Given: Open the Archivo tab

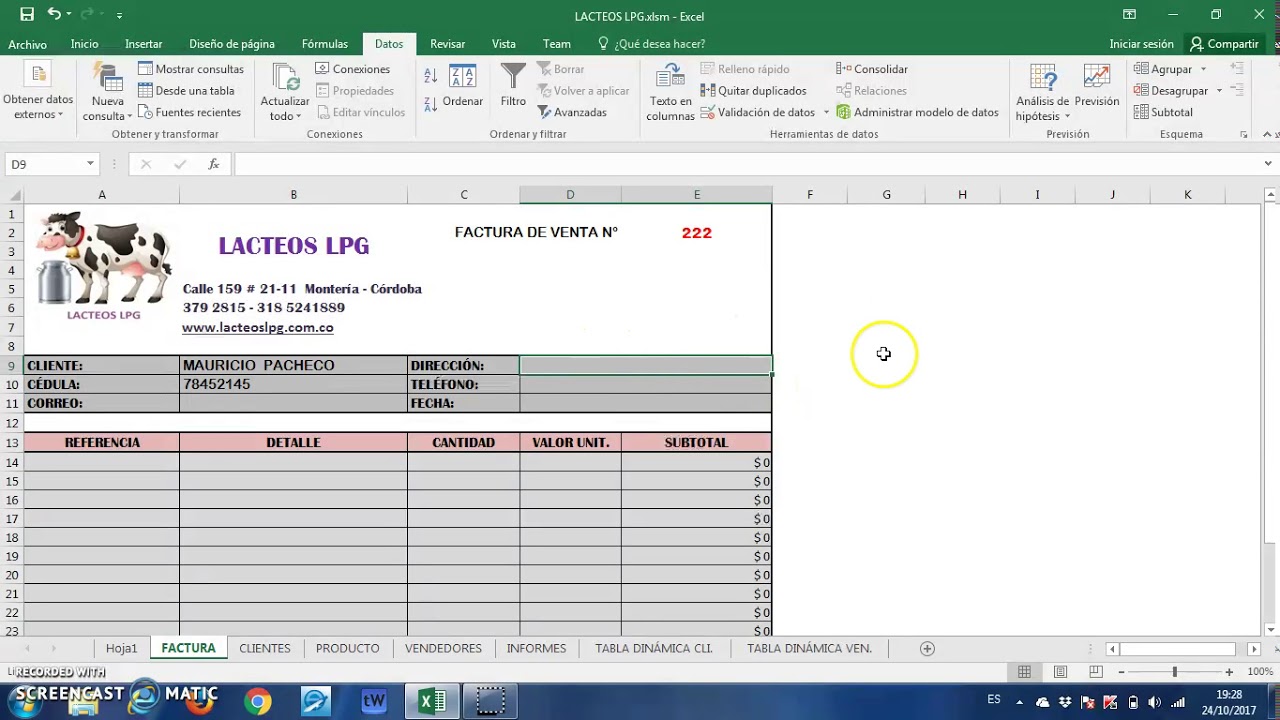Looking at the screenshot, I should [x=27, y=44].
